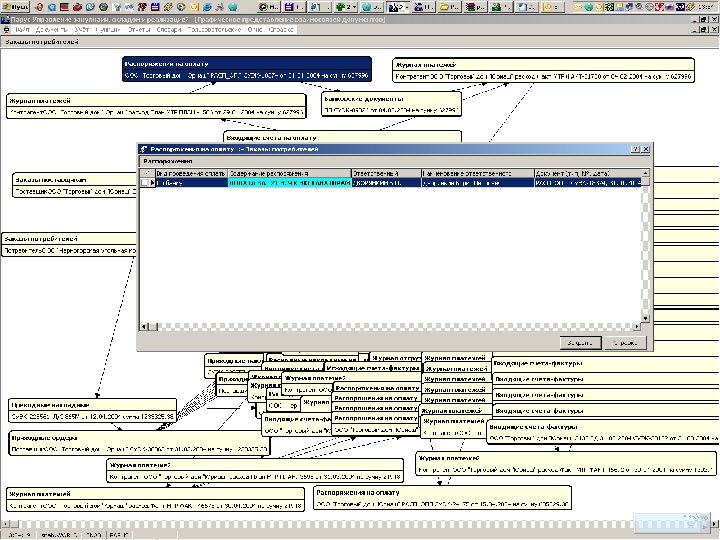Select the Приходные ордера node
Image resolution: width=720 pixels, height=540 pixels.
(x=139, y=443)
